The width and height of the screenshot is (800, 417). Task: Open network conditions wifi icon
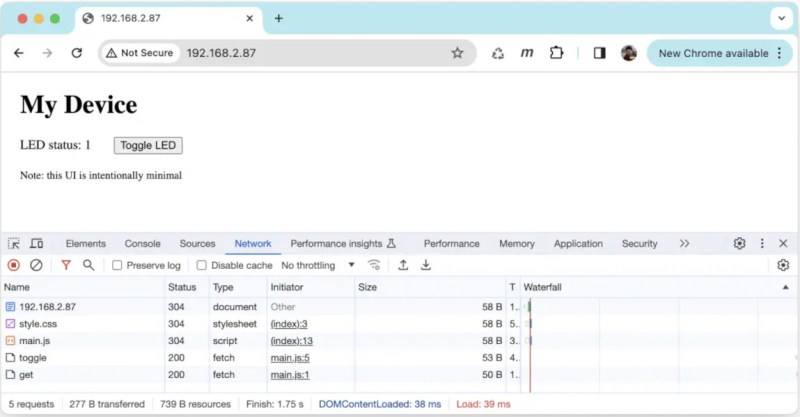coord(374,265)
